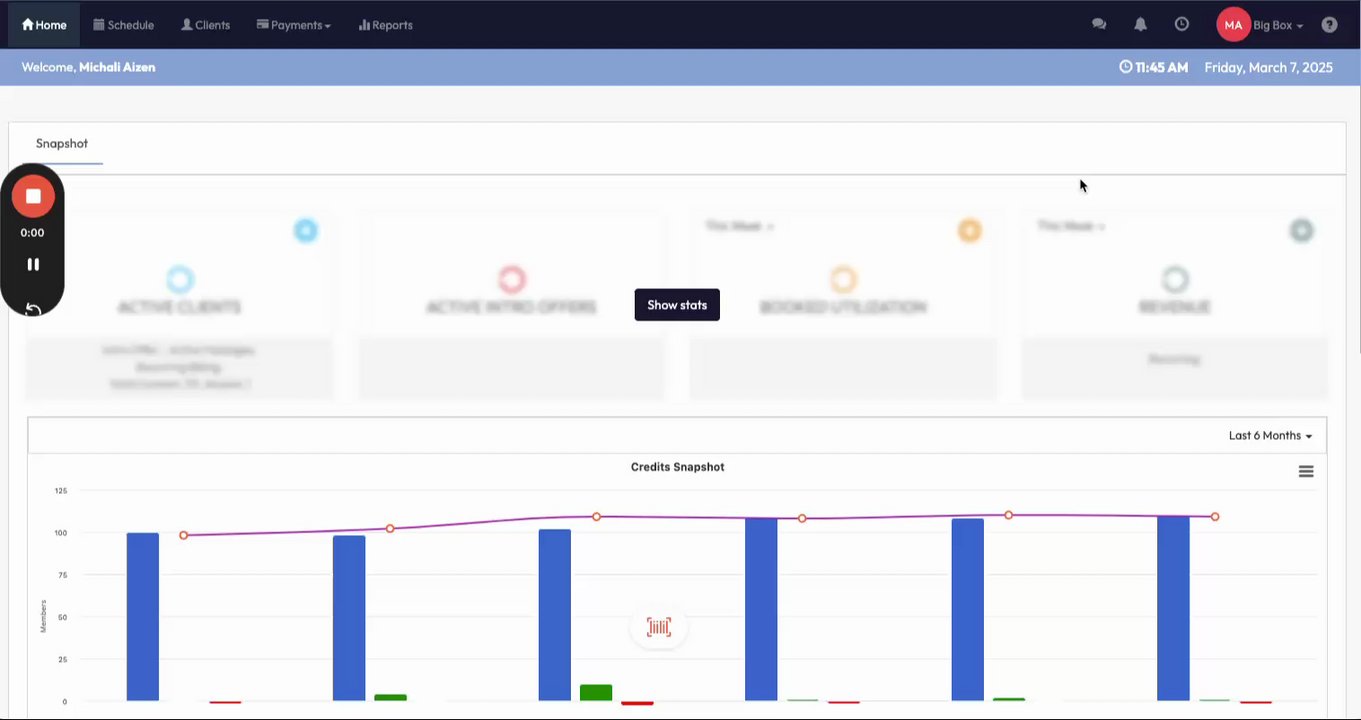Click the recording undo arrow icon
Screen dimensions: 1361x720
click(33, 309)
